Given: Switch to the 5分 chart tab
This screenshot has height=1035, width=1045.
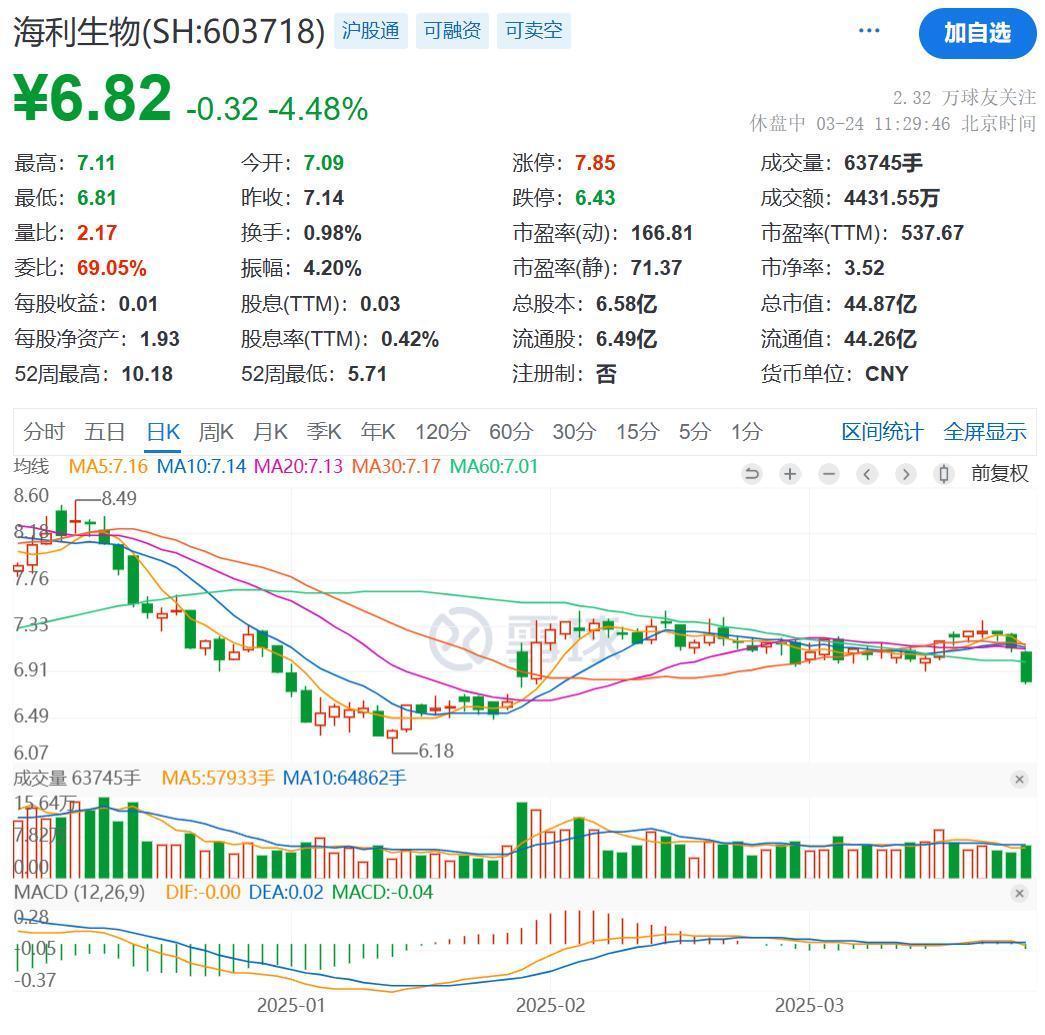Looking at the screenshot, I should coord(694,432).
